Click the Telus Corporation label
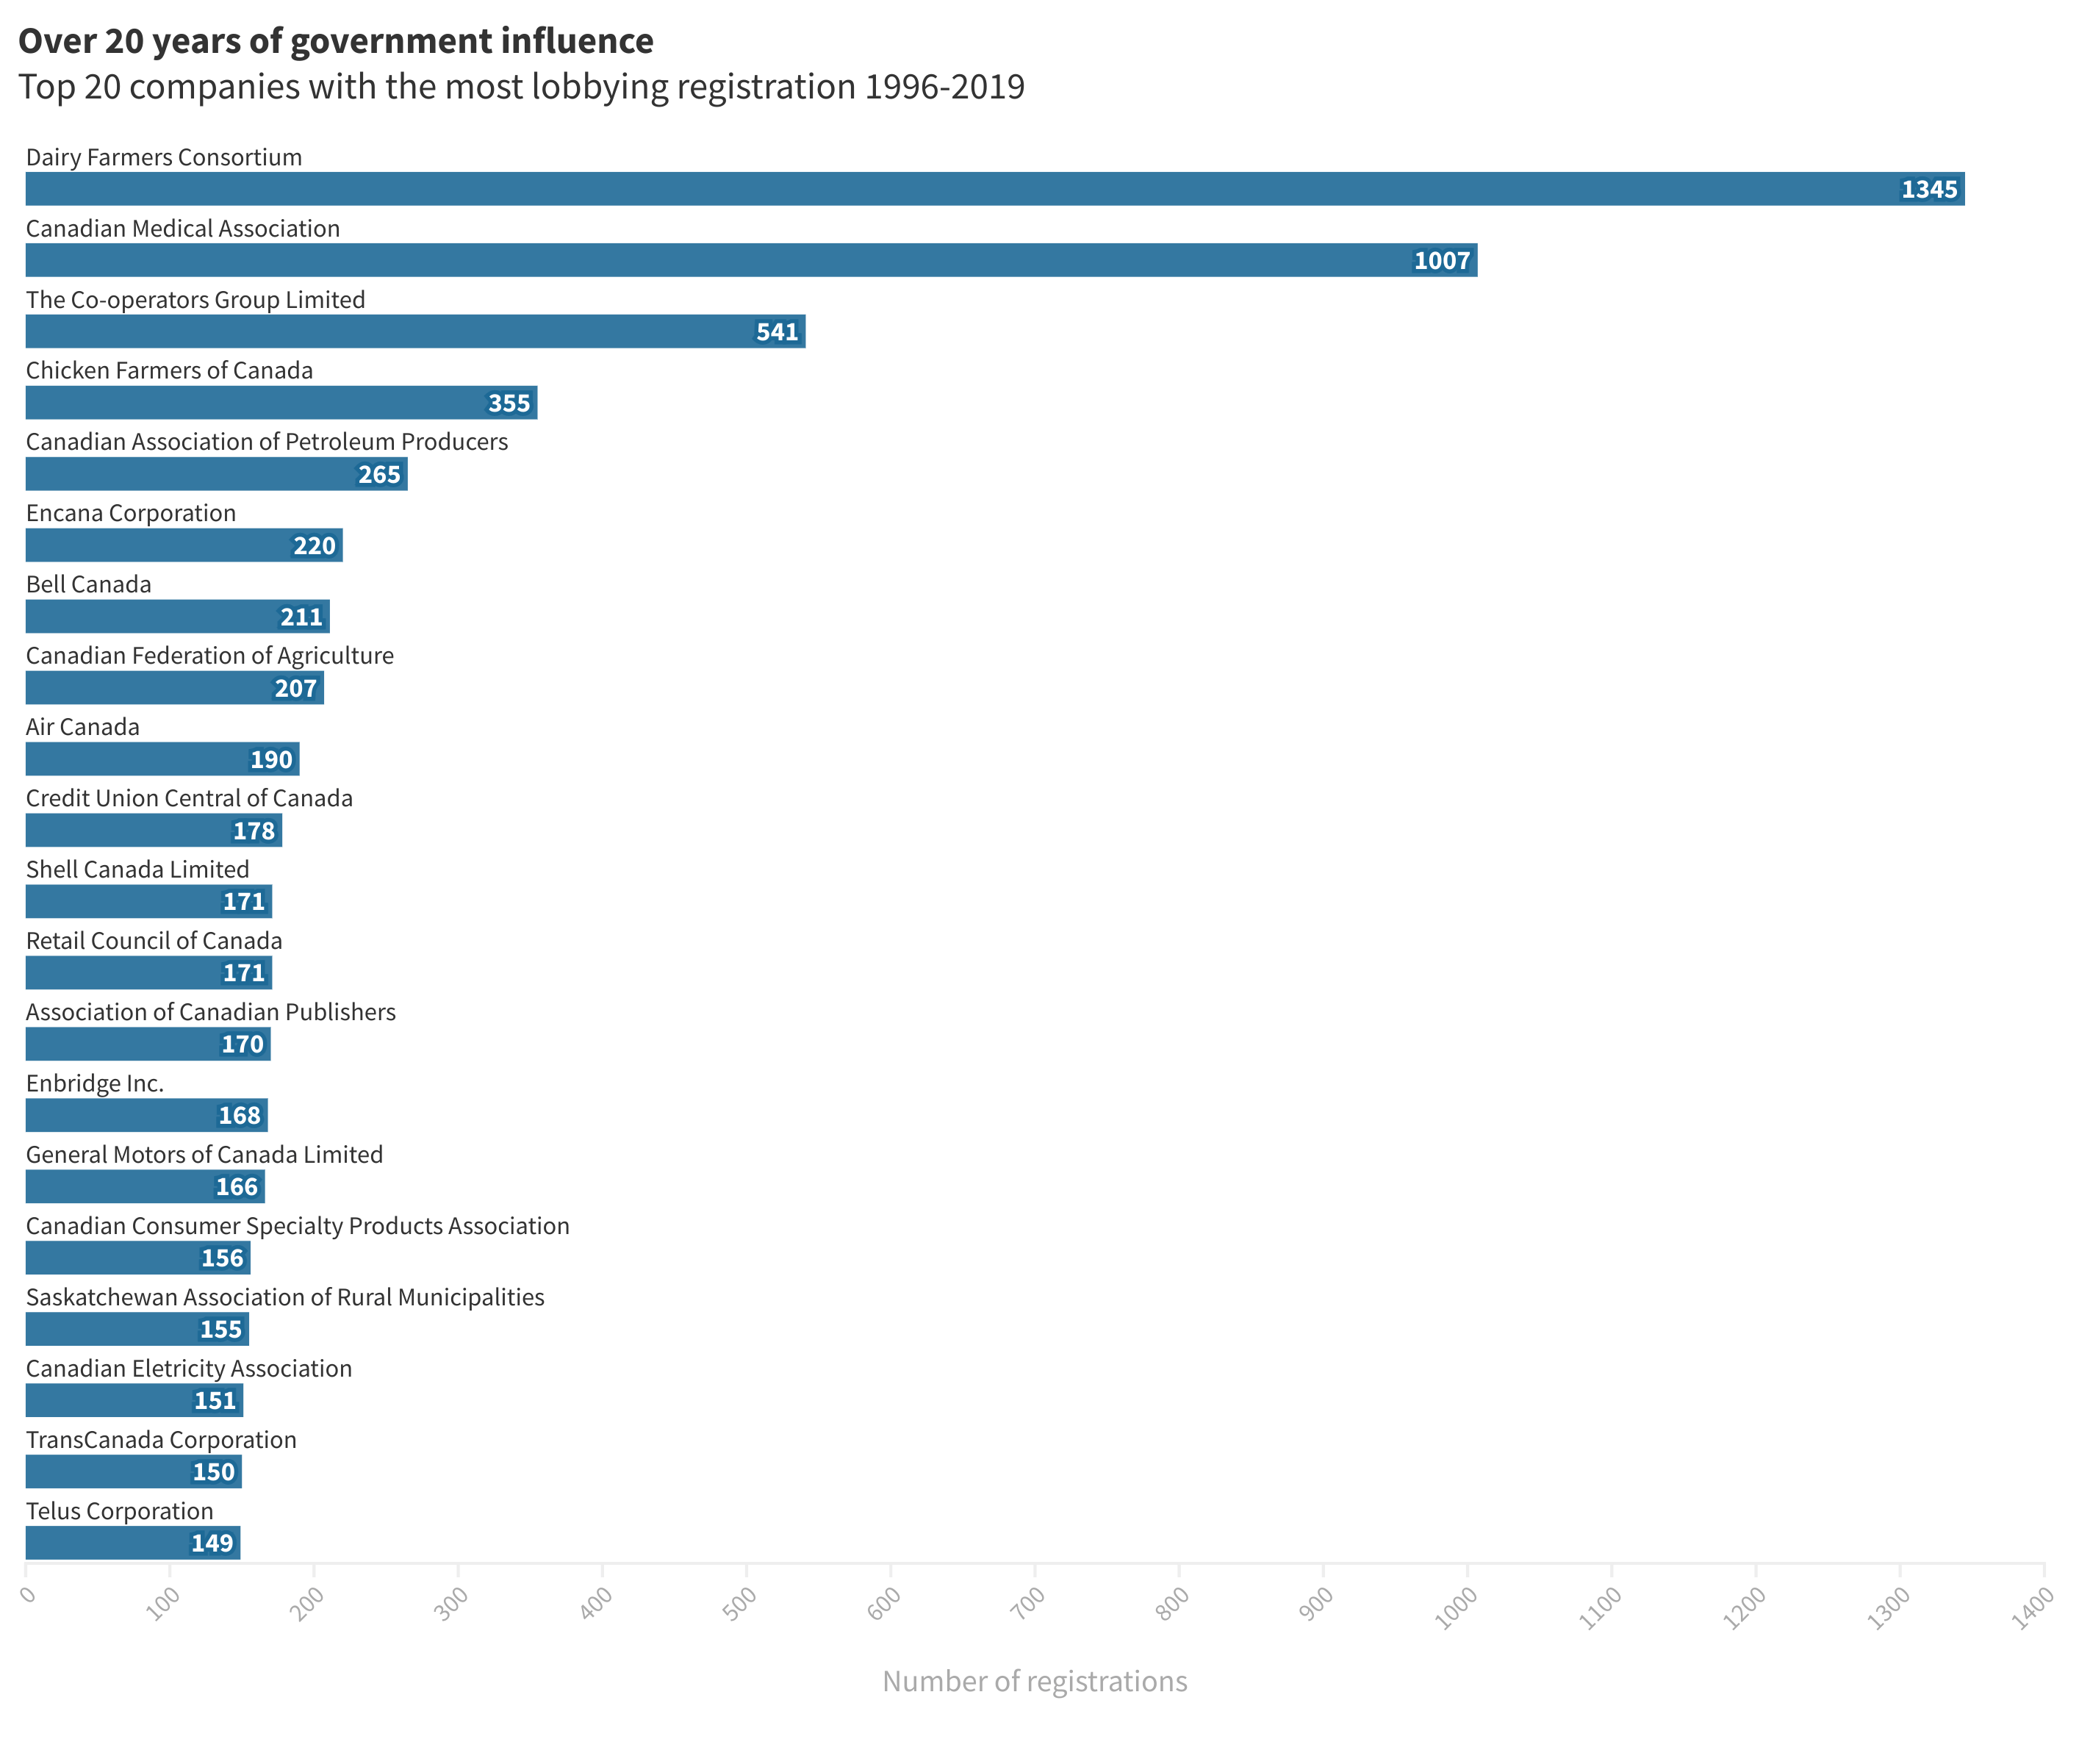 point(120,1511)
